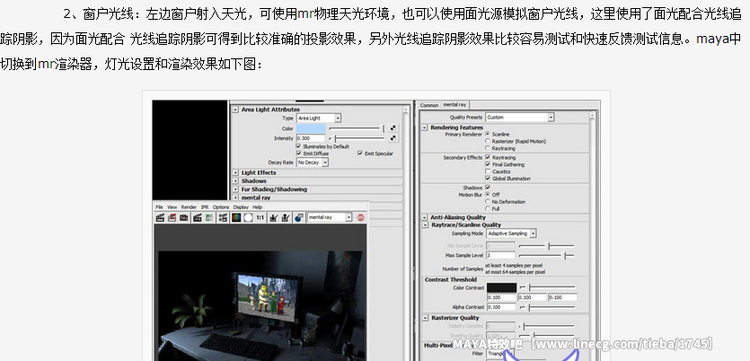This screenshot has height=361, width=750.
Task: Open the Render menu in render view
Action: (x=188, y=207)
